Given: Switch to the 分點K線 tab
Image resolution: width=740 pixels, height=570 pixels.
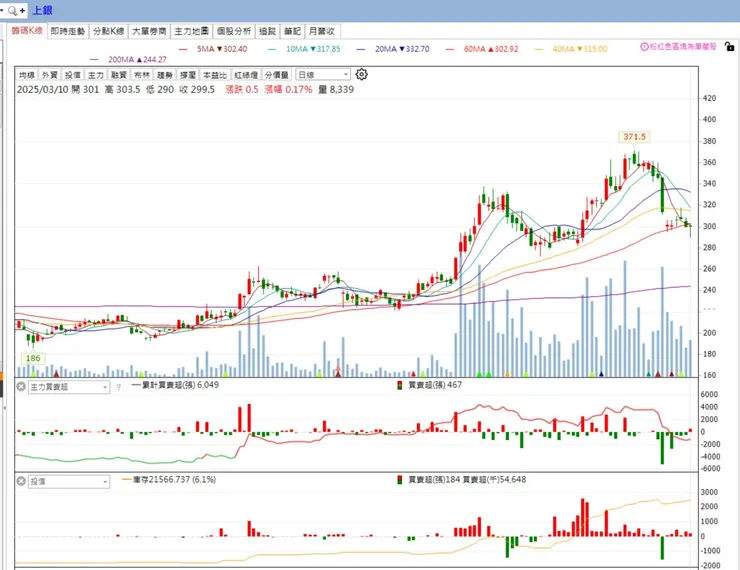Looking at the screenshot, I should pyautogui.click(x=109, y=31).
